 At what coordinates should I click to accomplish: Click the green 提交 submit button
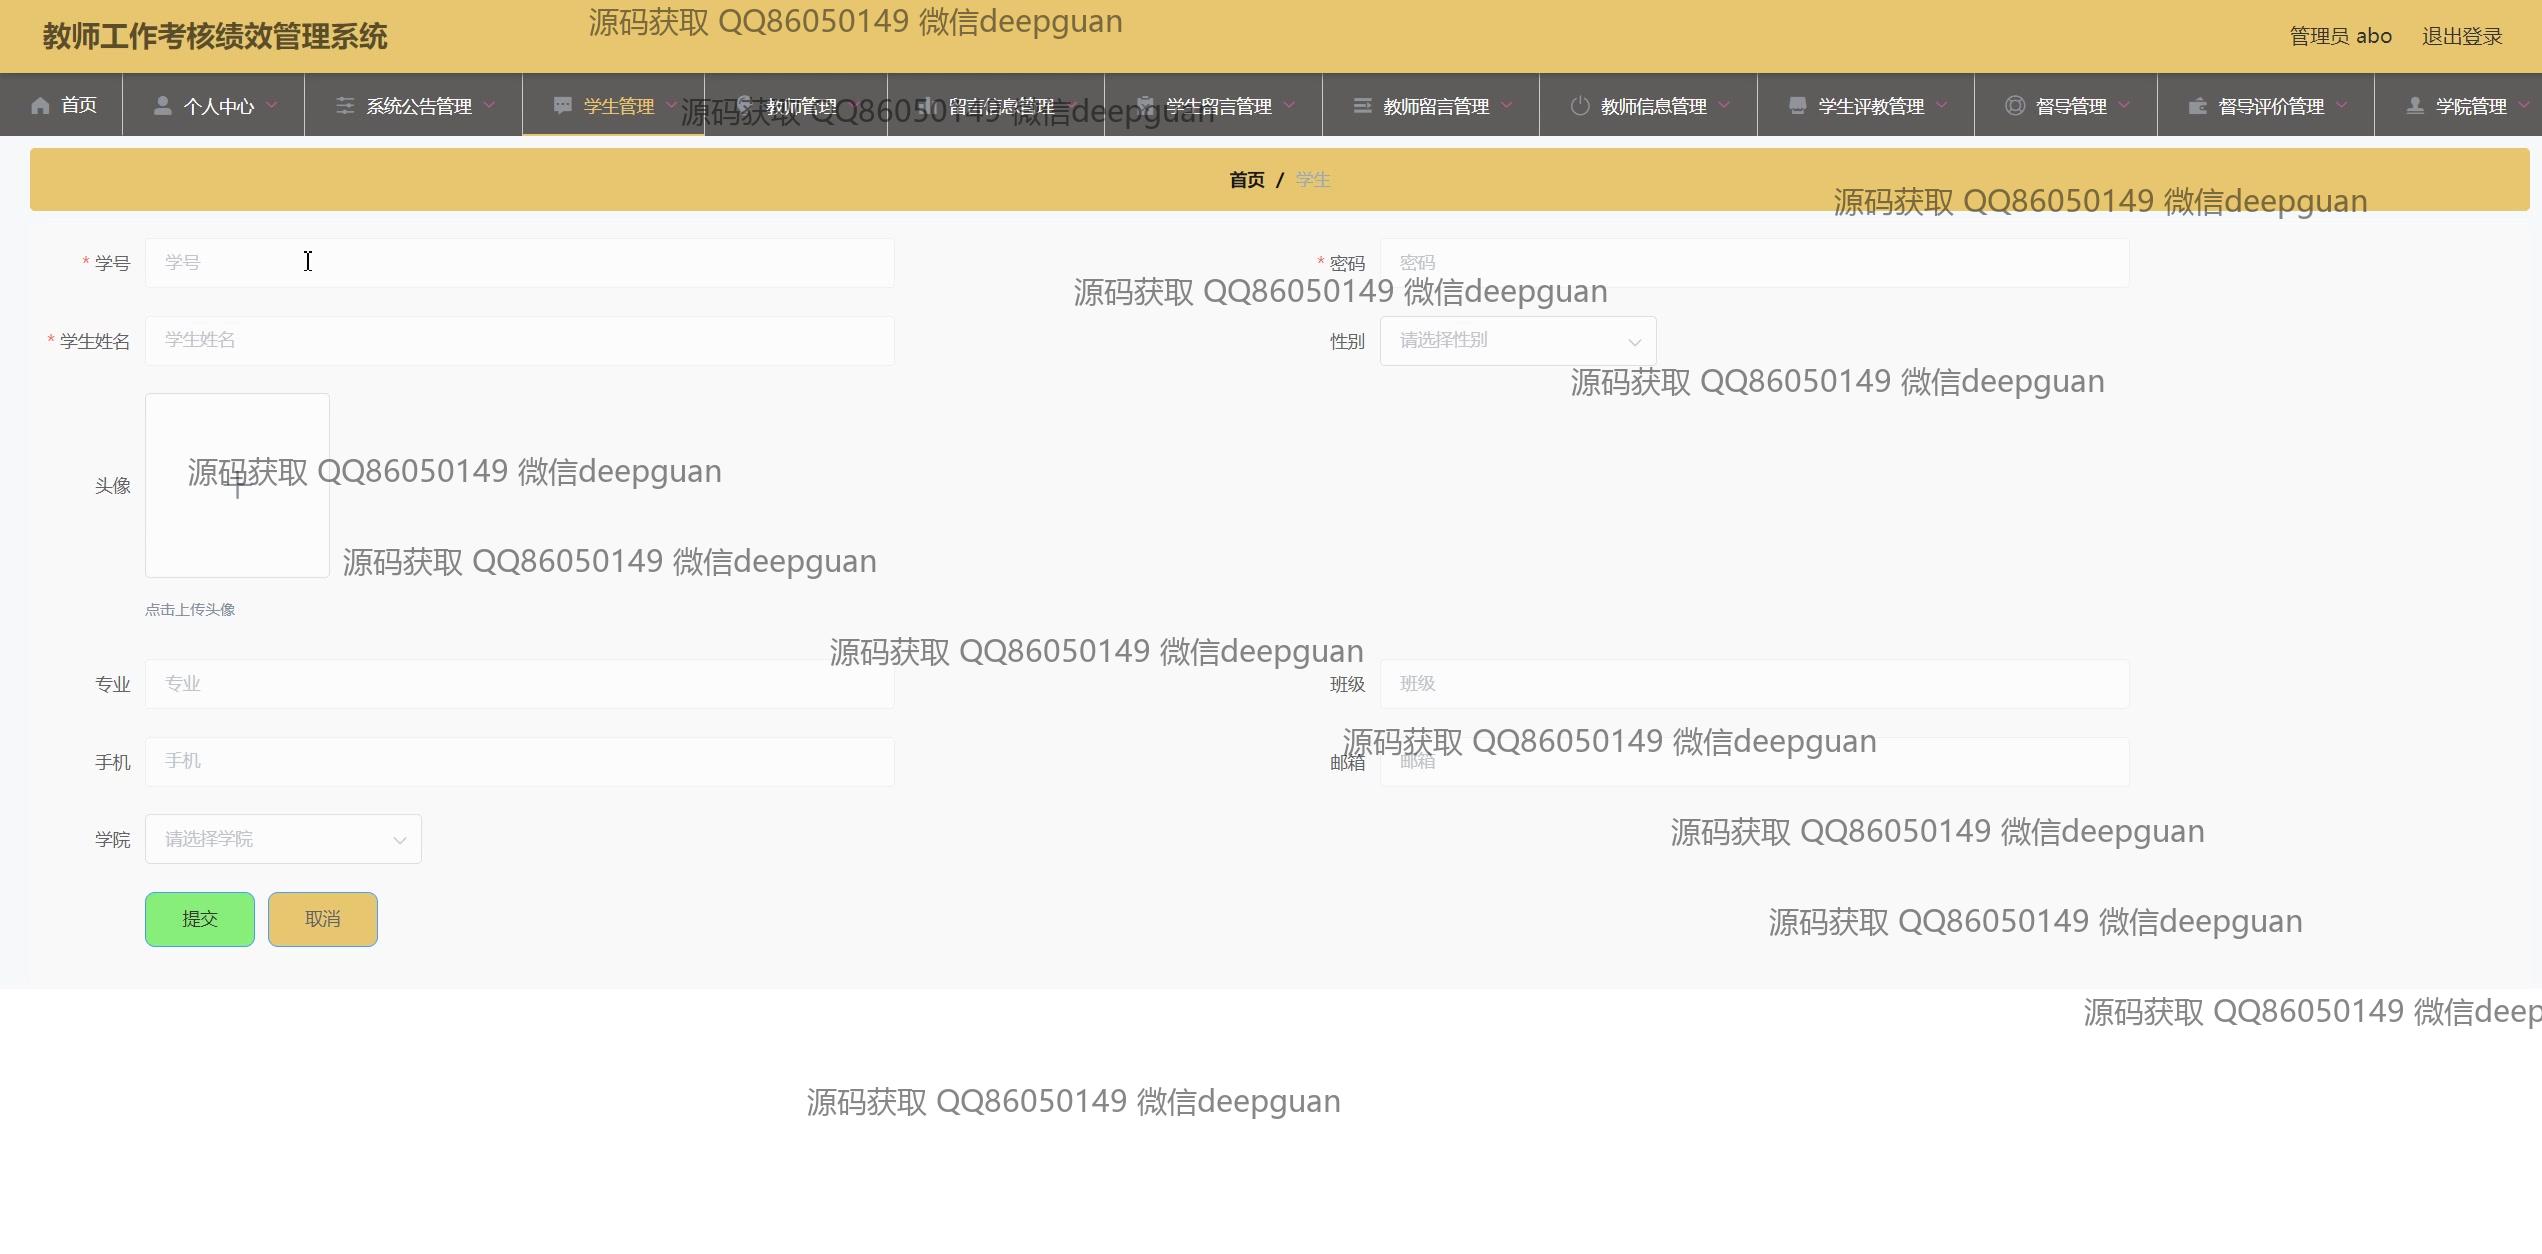(x=199, y=918)
